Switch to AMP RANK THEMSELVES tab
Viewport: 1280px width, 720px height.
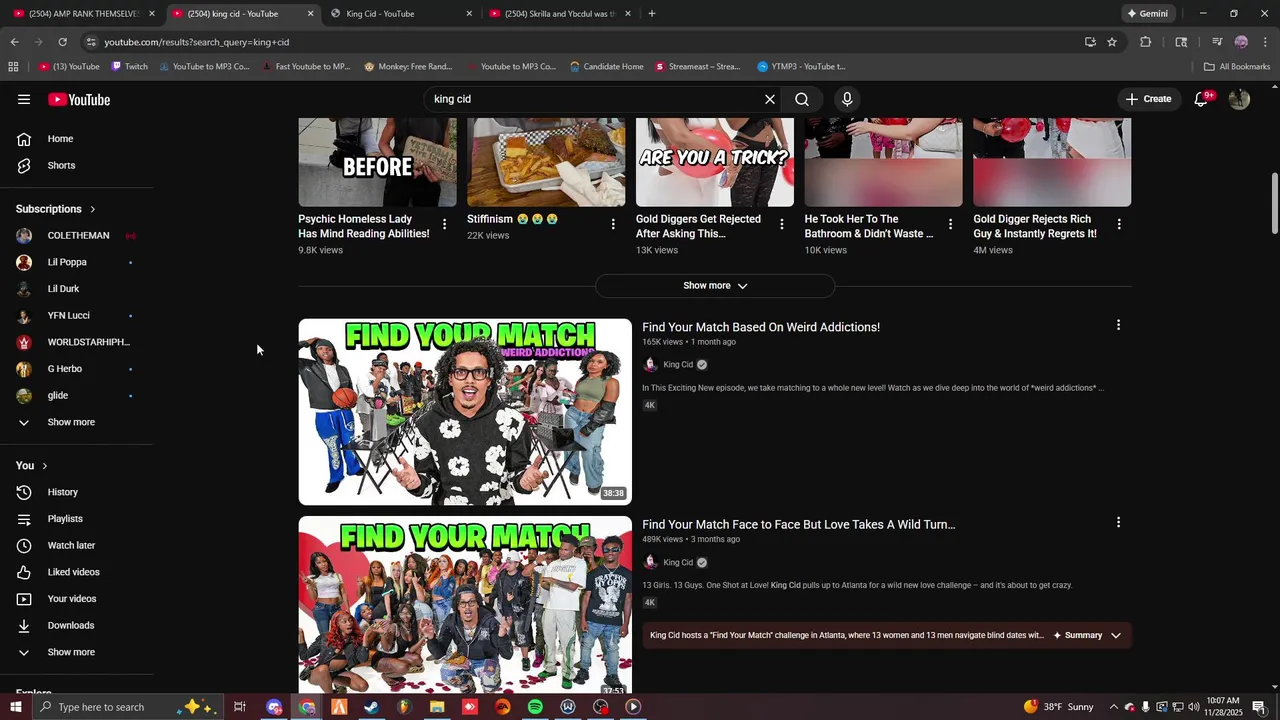click(83, 14)
